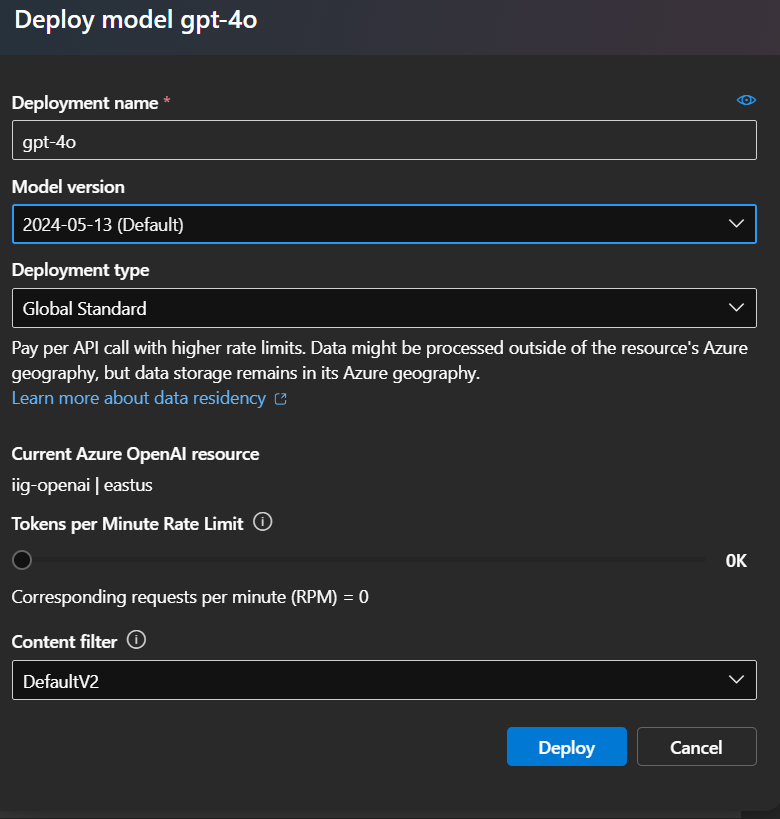Image resolution: width=780 pixels, height=819 pixels.
Task: Click the 0K rate limit value
Action: [736, 561]
